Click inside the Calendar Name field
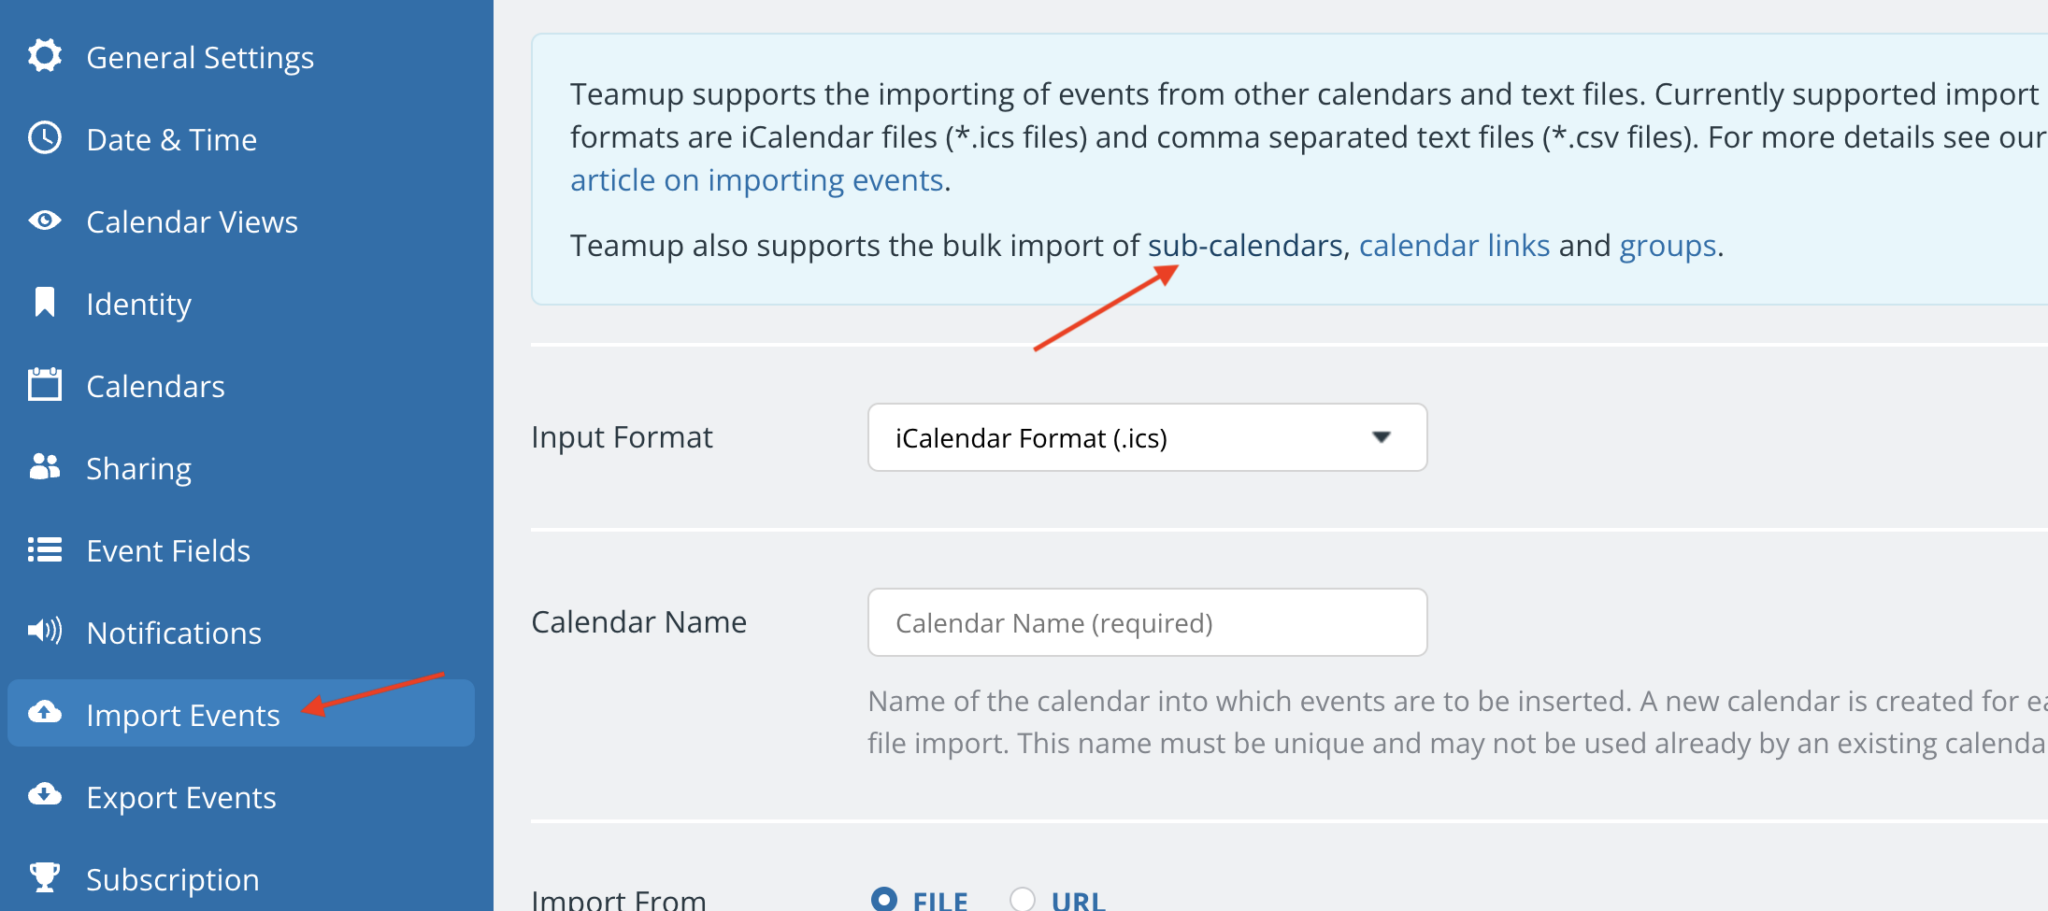The width and height of the screenshot is (2048, 911). point(1146,621)
